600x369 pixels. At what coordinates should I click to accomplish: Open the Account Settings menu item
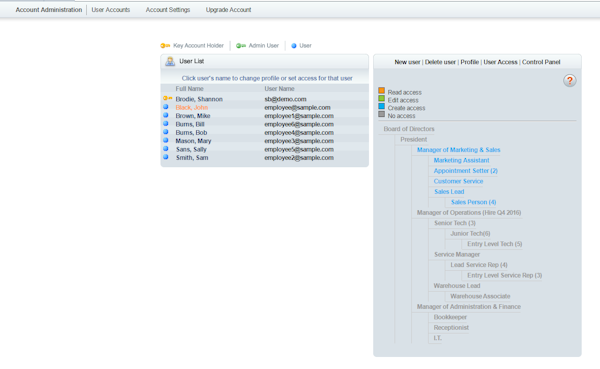(168, 10)
